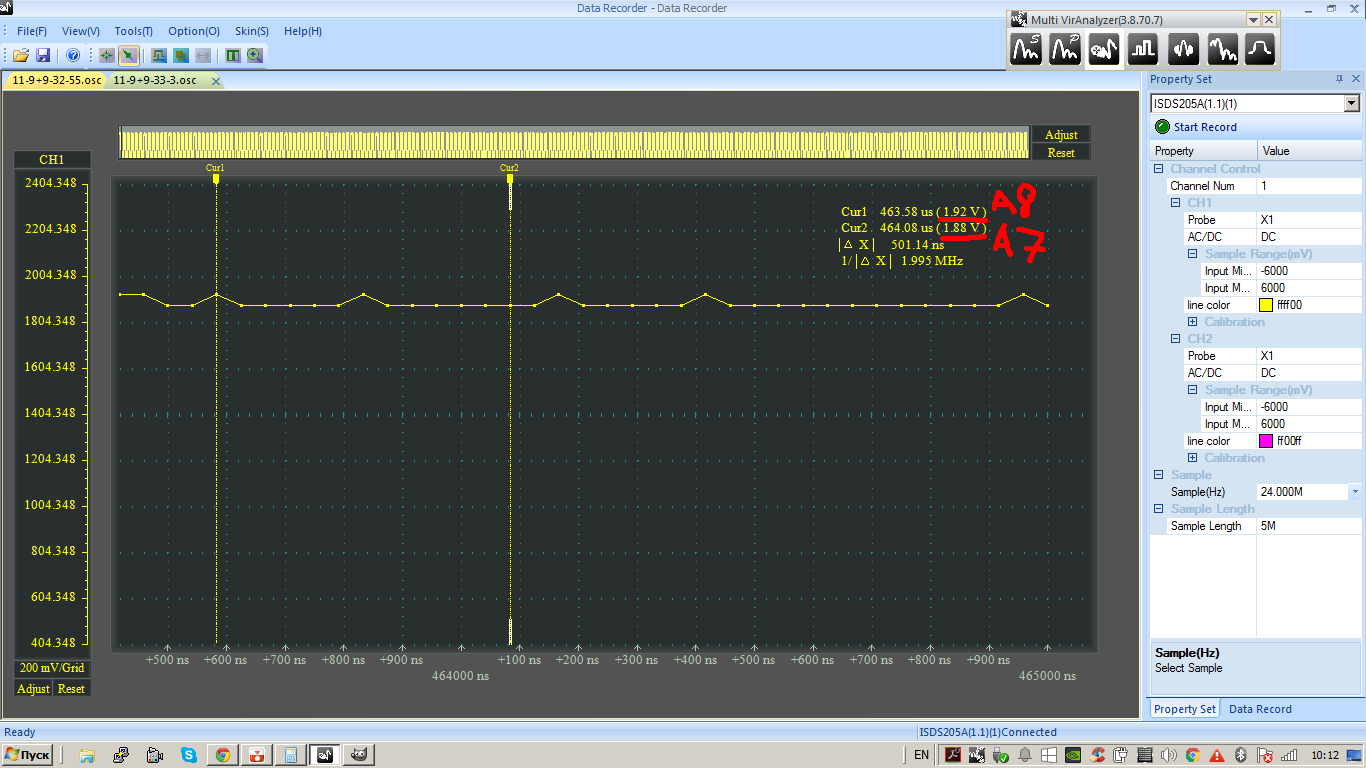
Task: Open the ISDS205A device dropdown
Action: pos(1352,103)
